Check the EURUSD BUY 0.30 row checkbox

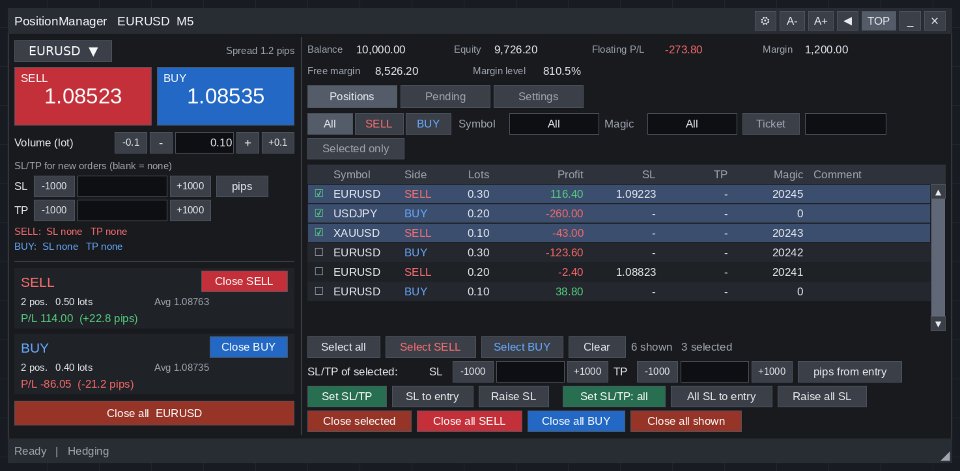[x=319, y=252]
